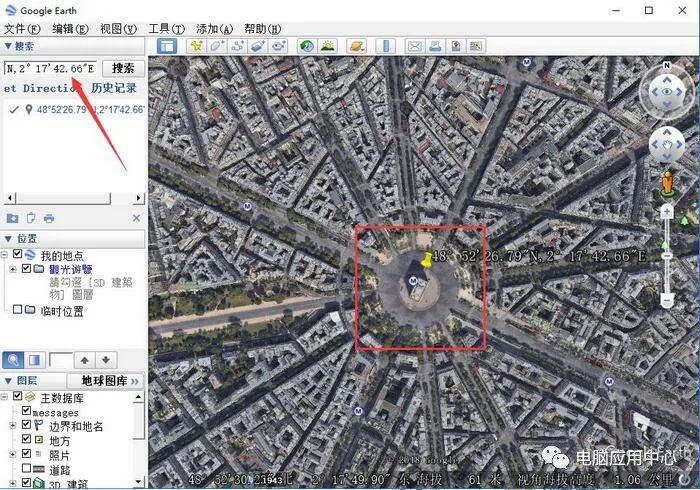
Task: Click the move up arrow button in places
Action: click(85, 360)
